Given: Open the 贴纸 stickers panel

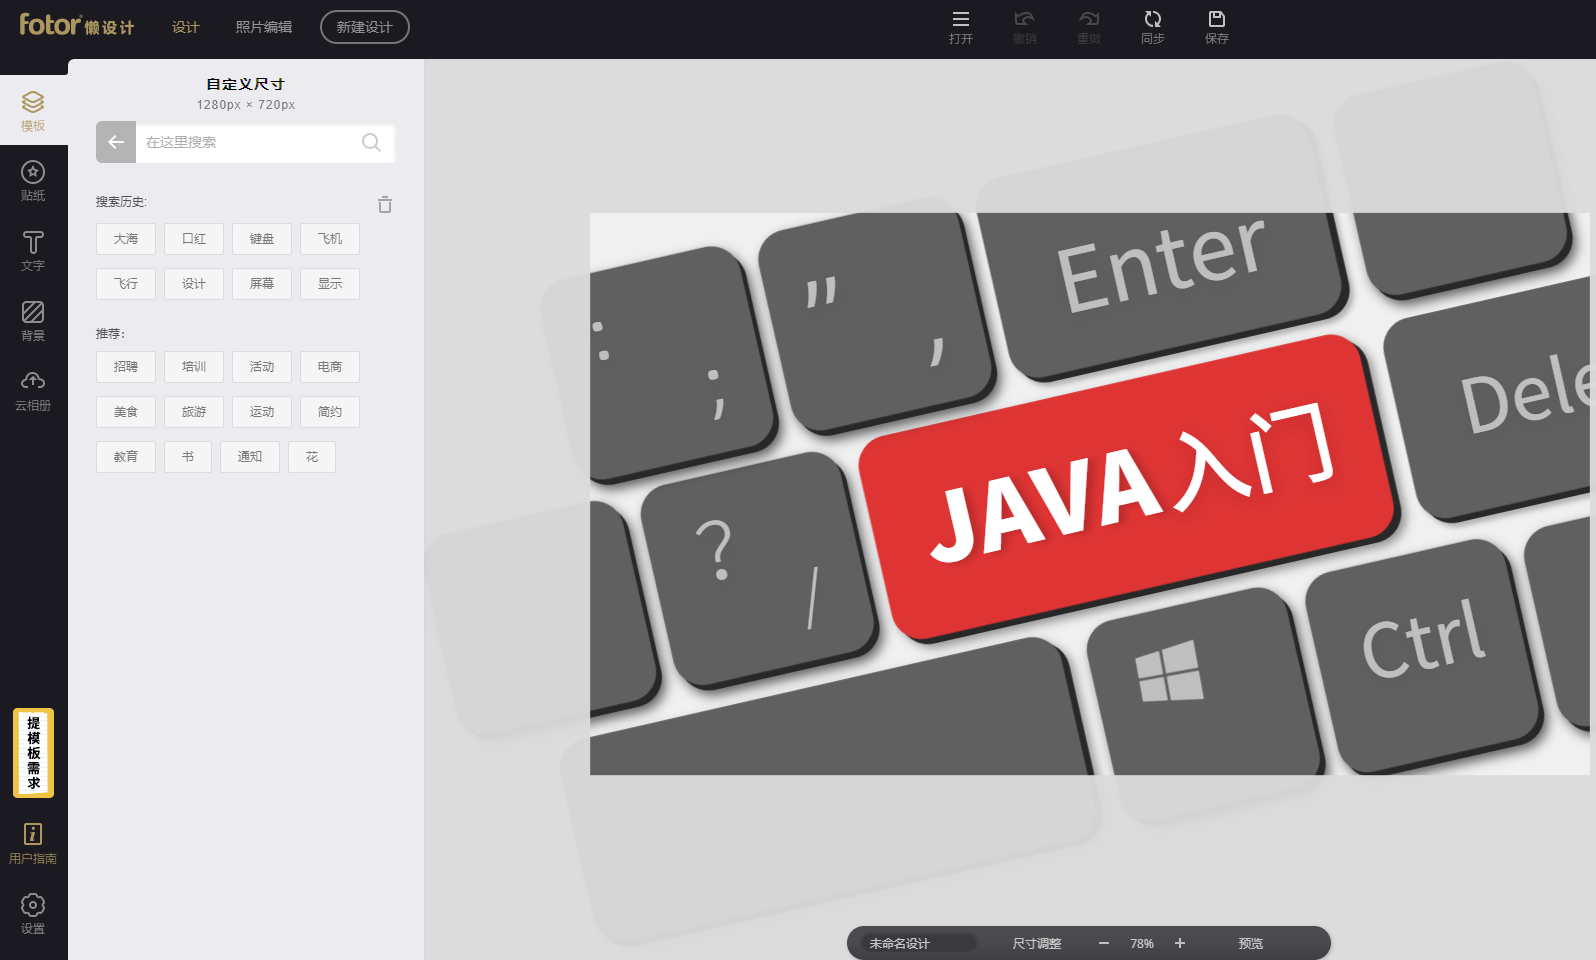Looking at the screenshot, I should click(33, 181).
